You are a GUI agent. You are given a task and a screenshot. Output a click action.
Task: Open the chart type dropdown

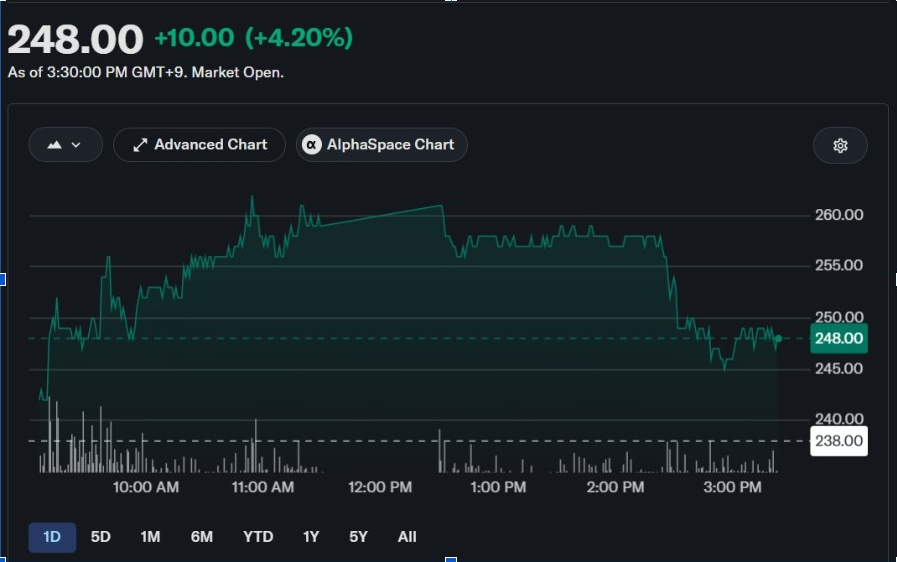point(65,145)
